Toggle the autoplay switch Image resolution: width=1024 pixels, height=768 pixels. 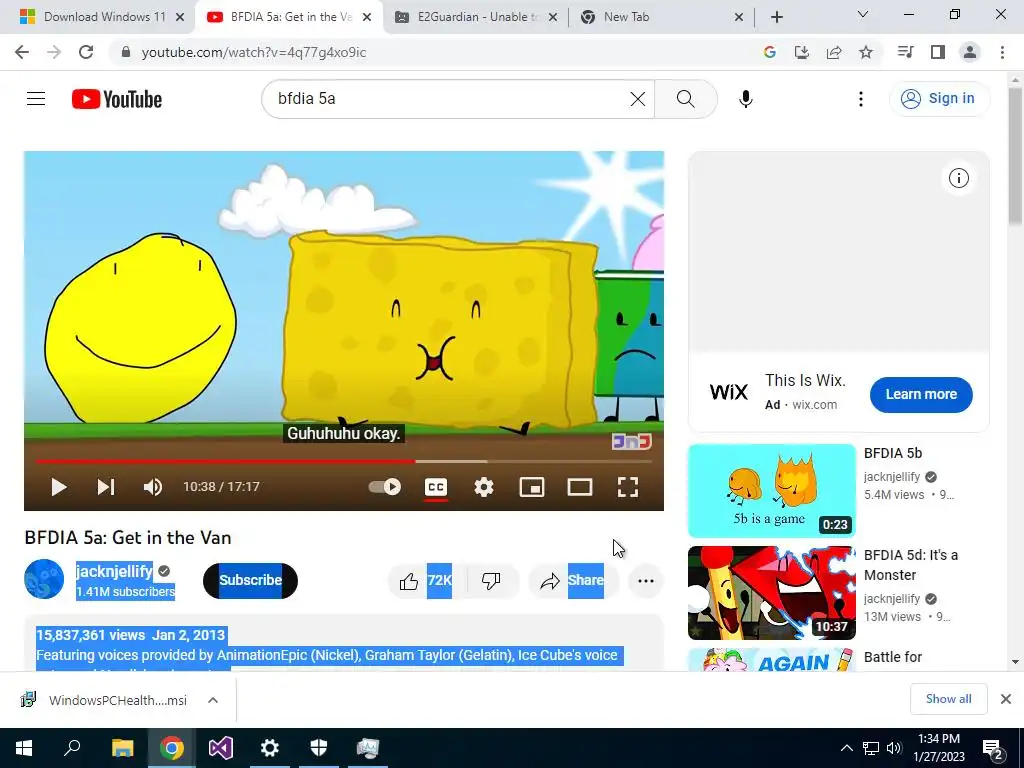click(385, 487)
